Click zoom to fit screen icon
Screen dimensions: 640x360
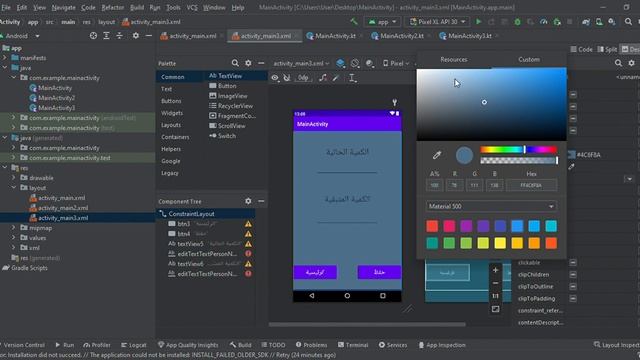point(495,309)
